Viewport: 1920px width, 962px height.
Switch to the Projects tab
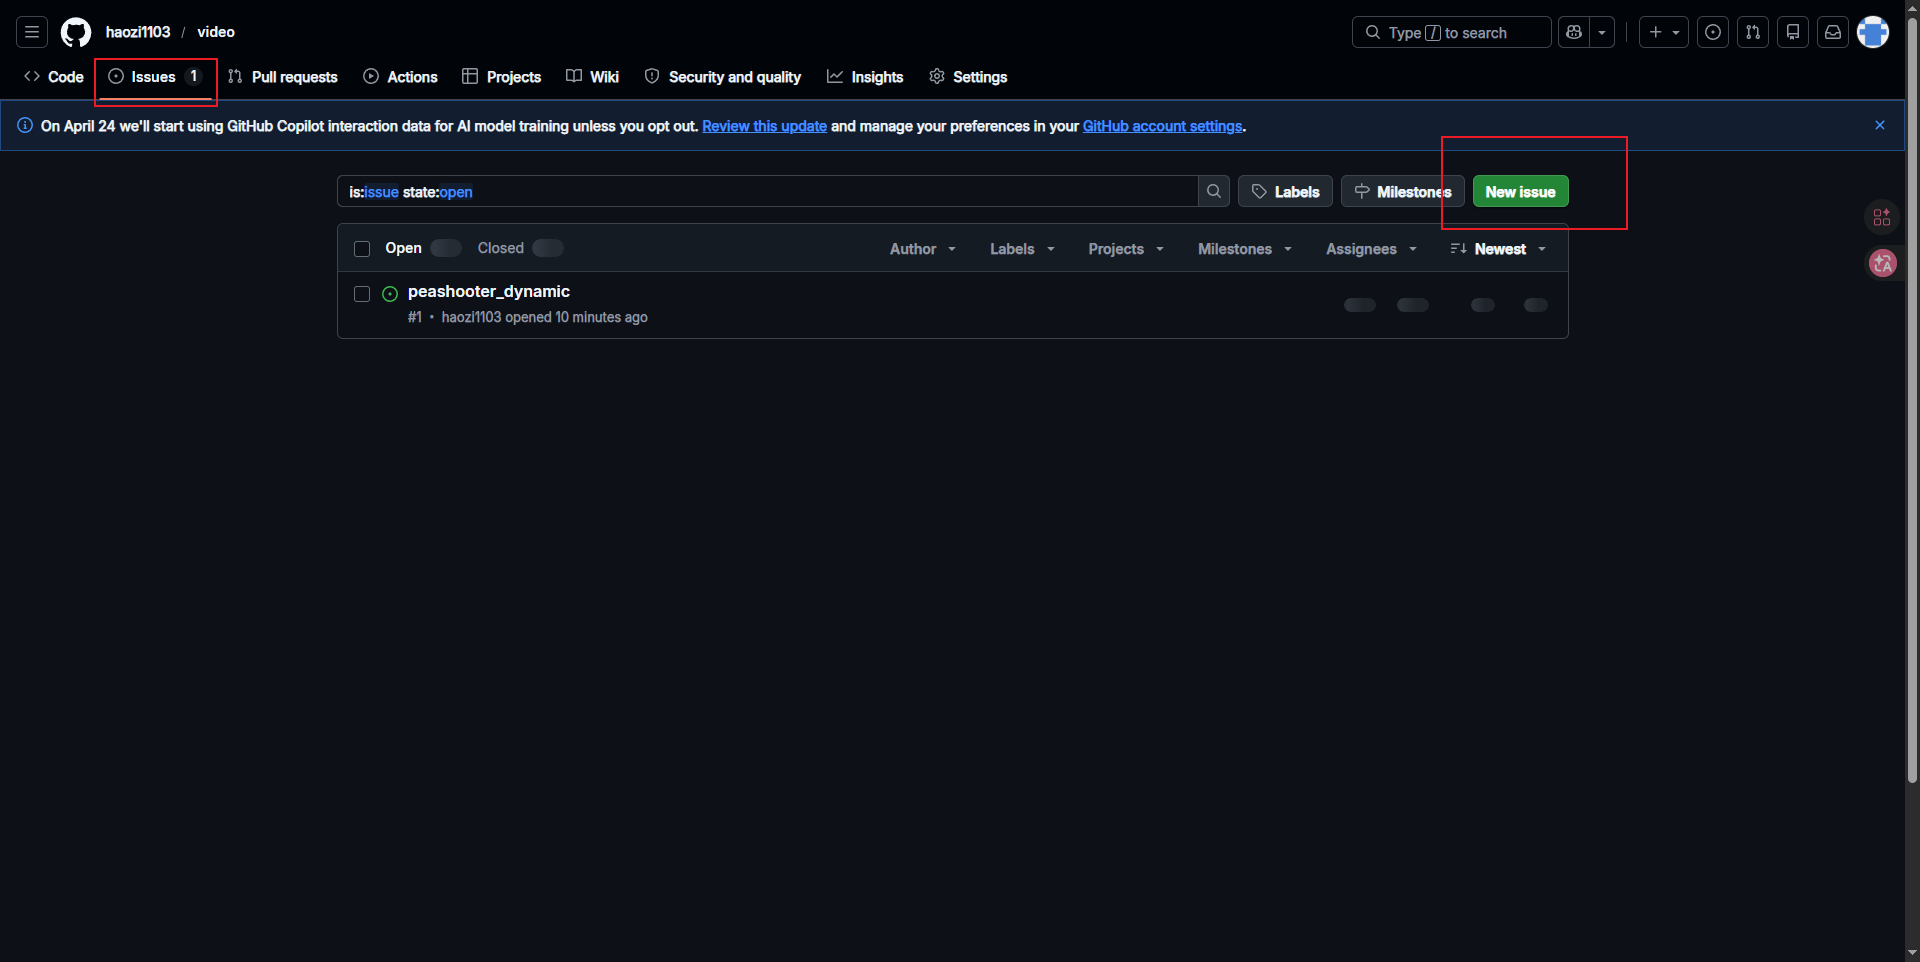[502, 77]
